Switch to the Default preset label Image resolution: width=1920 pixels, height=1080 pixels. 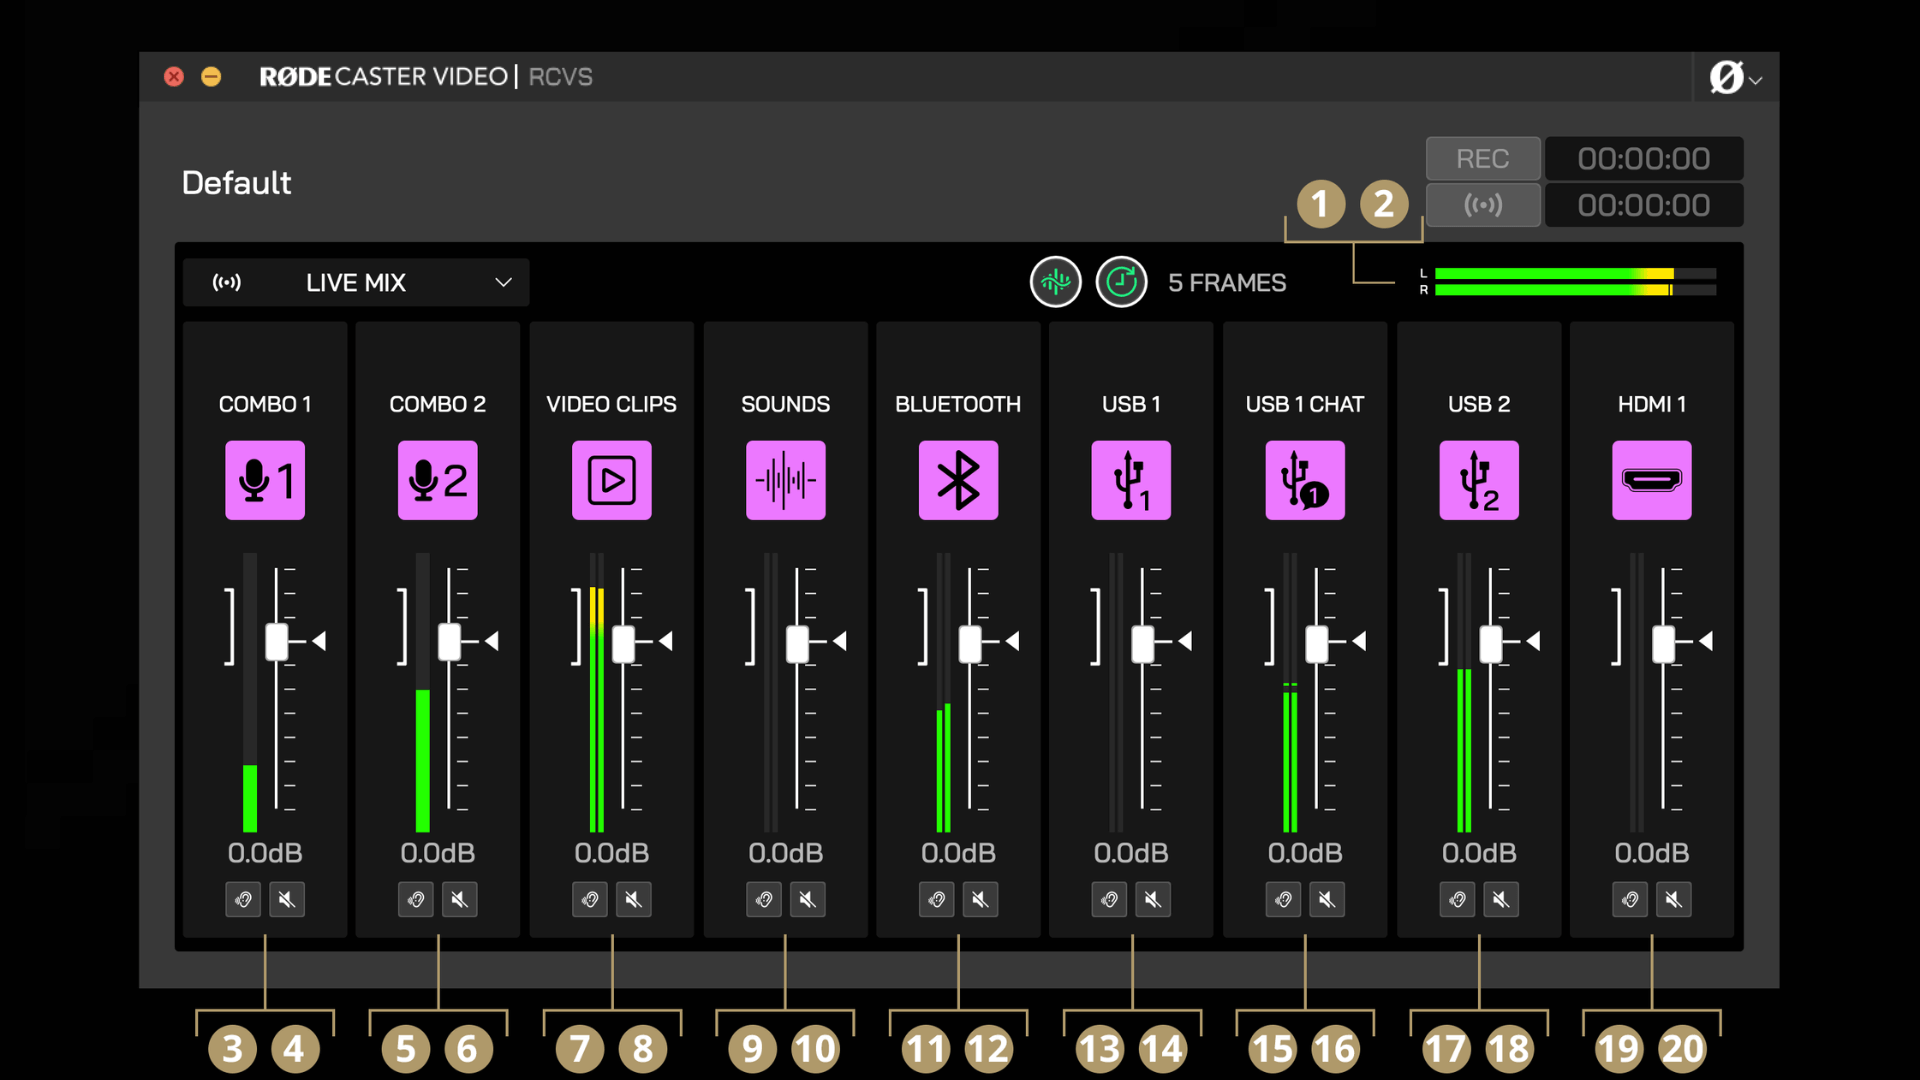click(236, 182)
